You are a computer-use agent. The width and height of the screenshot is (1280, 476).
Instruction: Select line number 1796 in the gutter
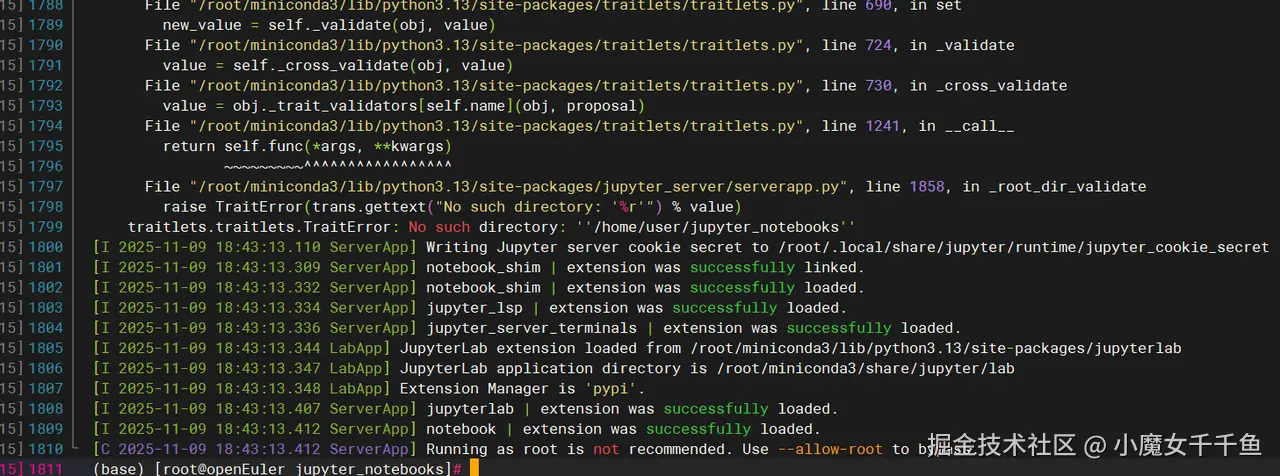tap(45, 166)
